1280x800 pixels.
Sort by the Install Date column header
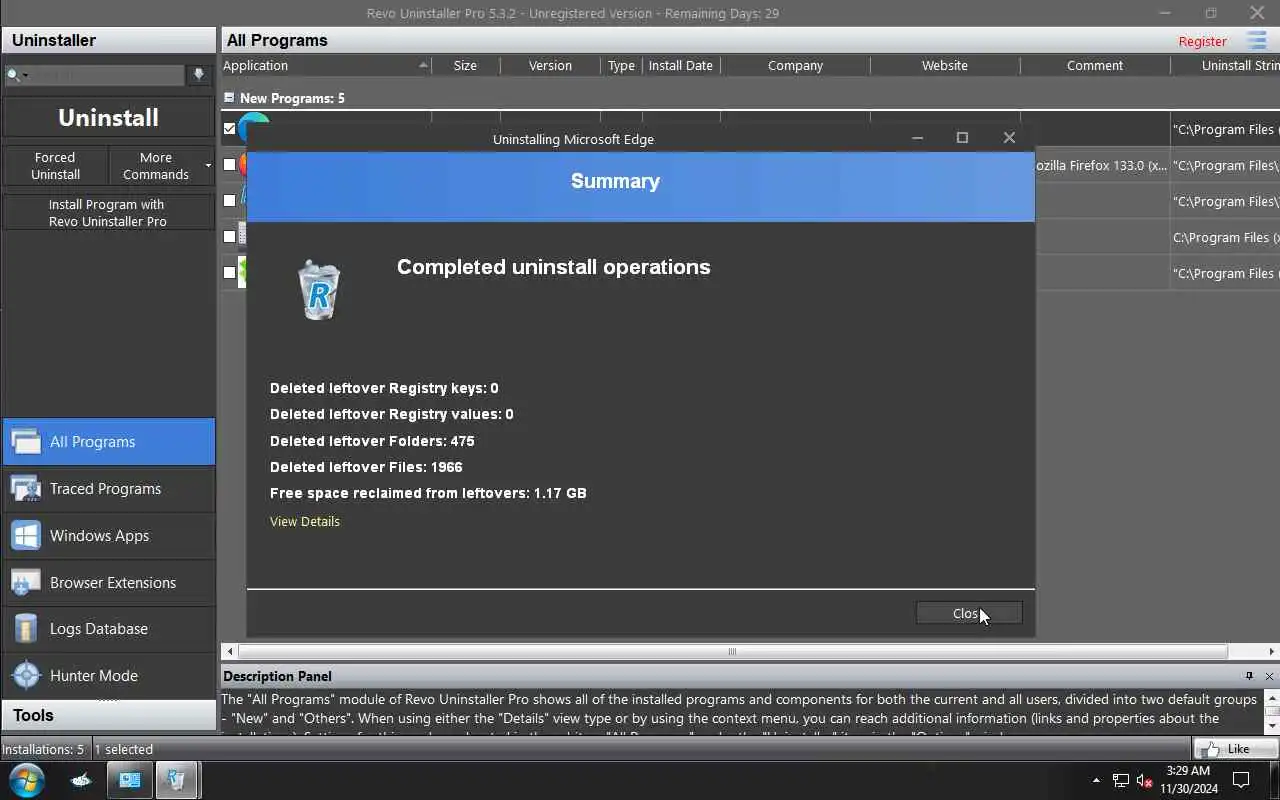tap(680, 65)
